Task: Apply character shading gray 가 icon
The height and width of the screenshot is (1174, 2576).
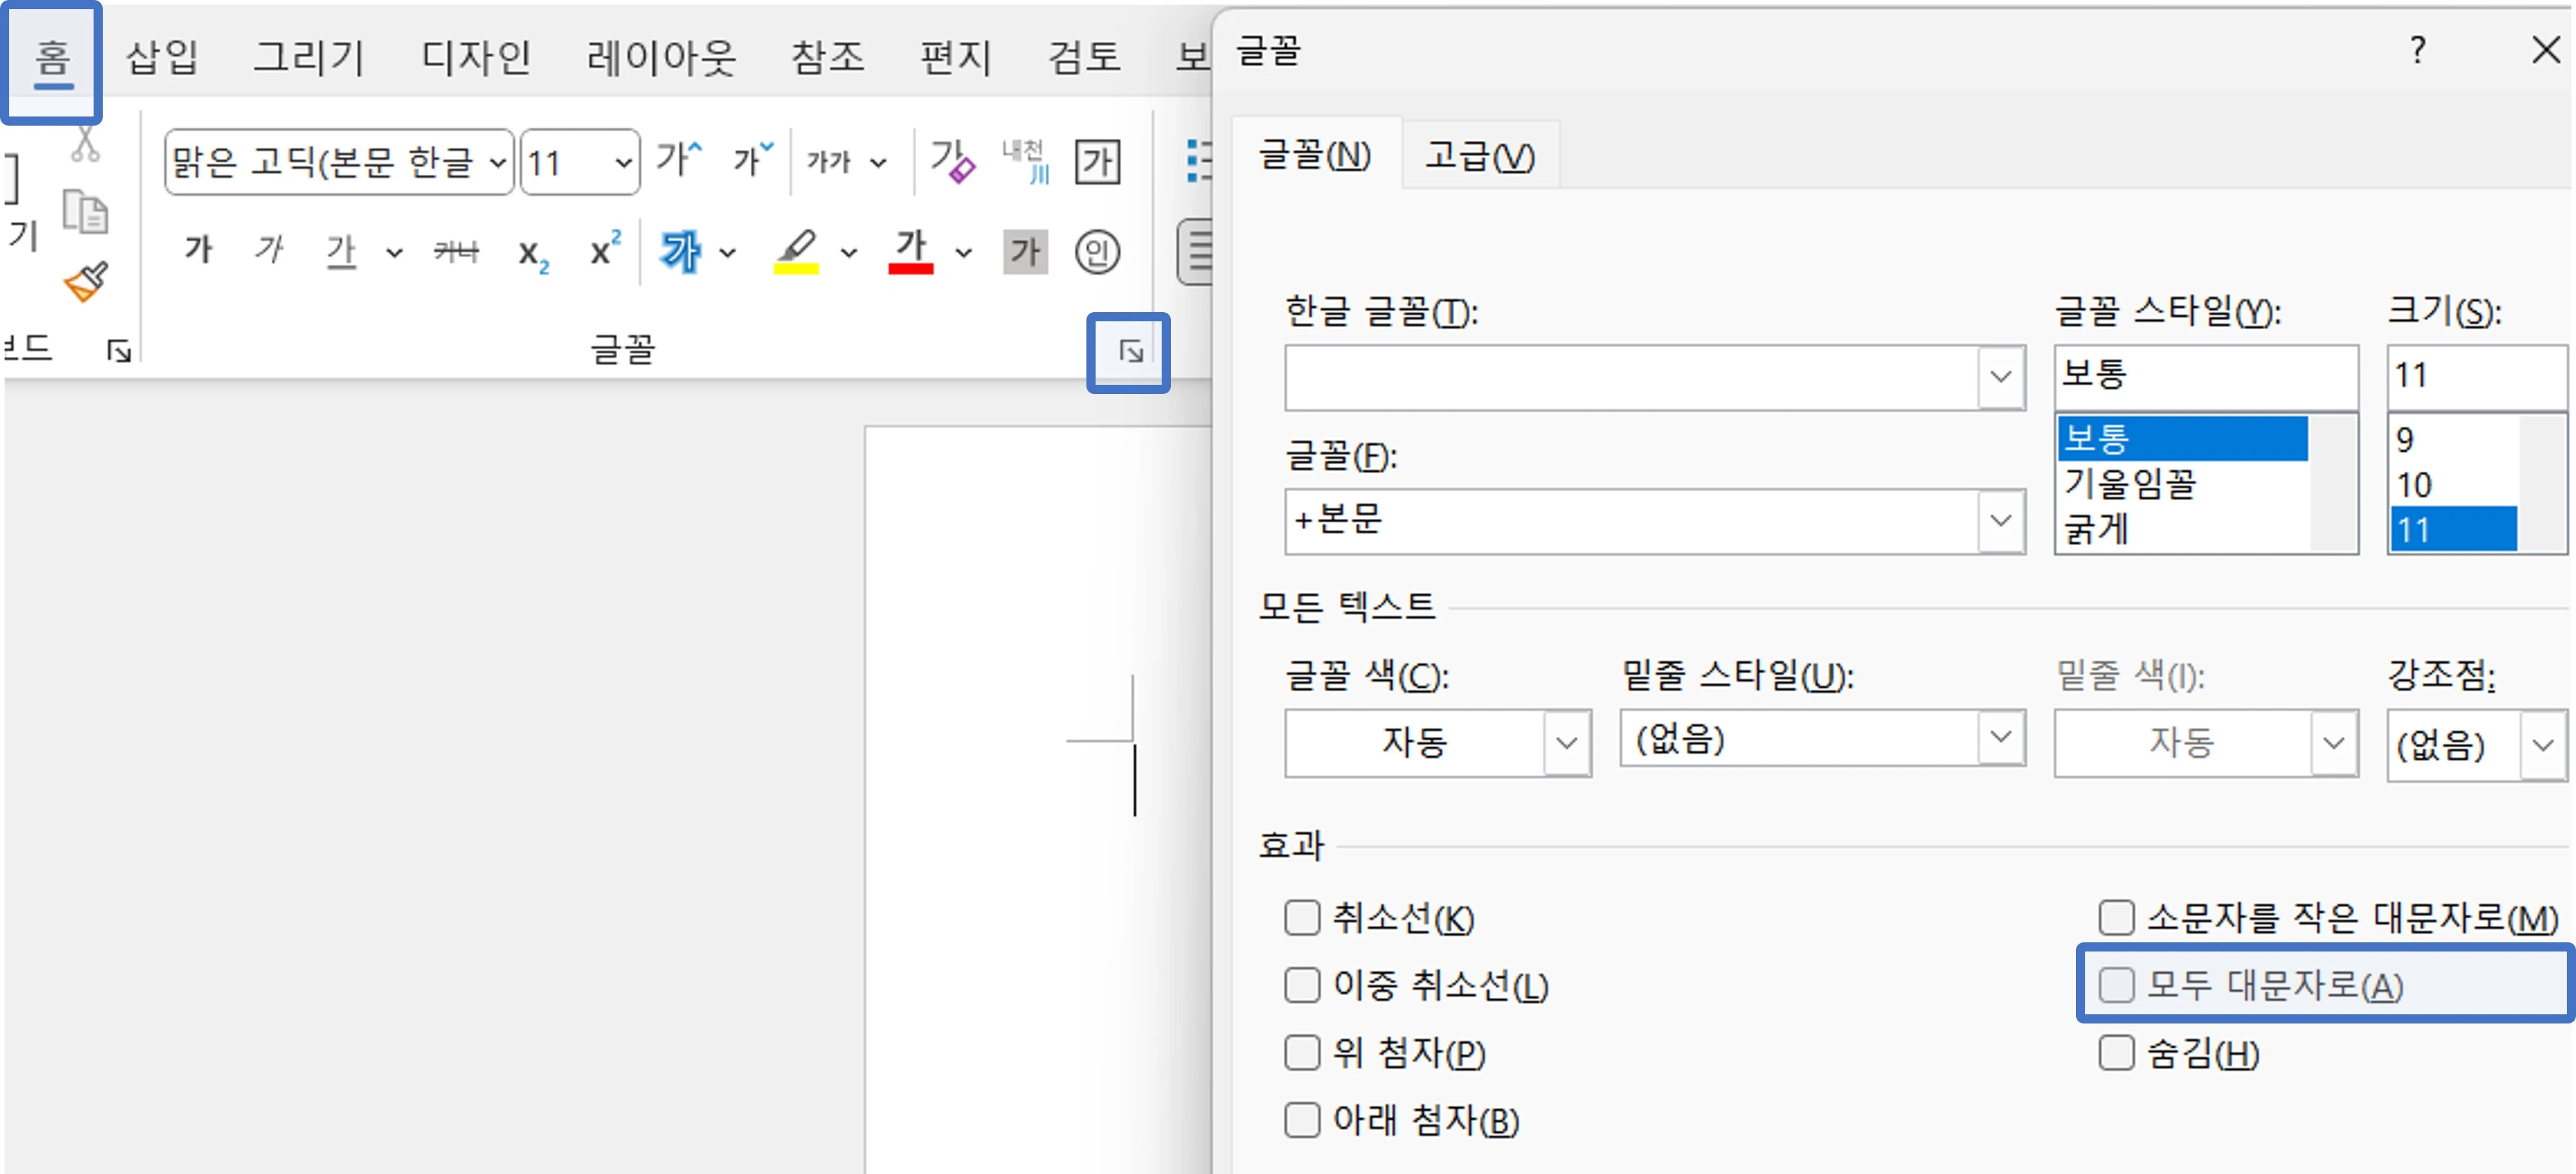Action: (1026, 251)
